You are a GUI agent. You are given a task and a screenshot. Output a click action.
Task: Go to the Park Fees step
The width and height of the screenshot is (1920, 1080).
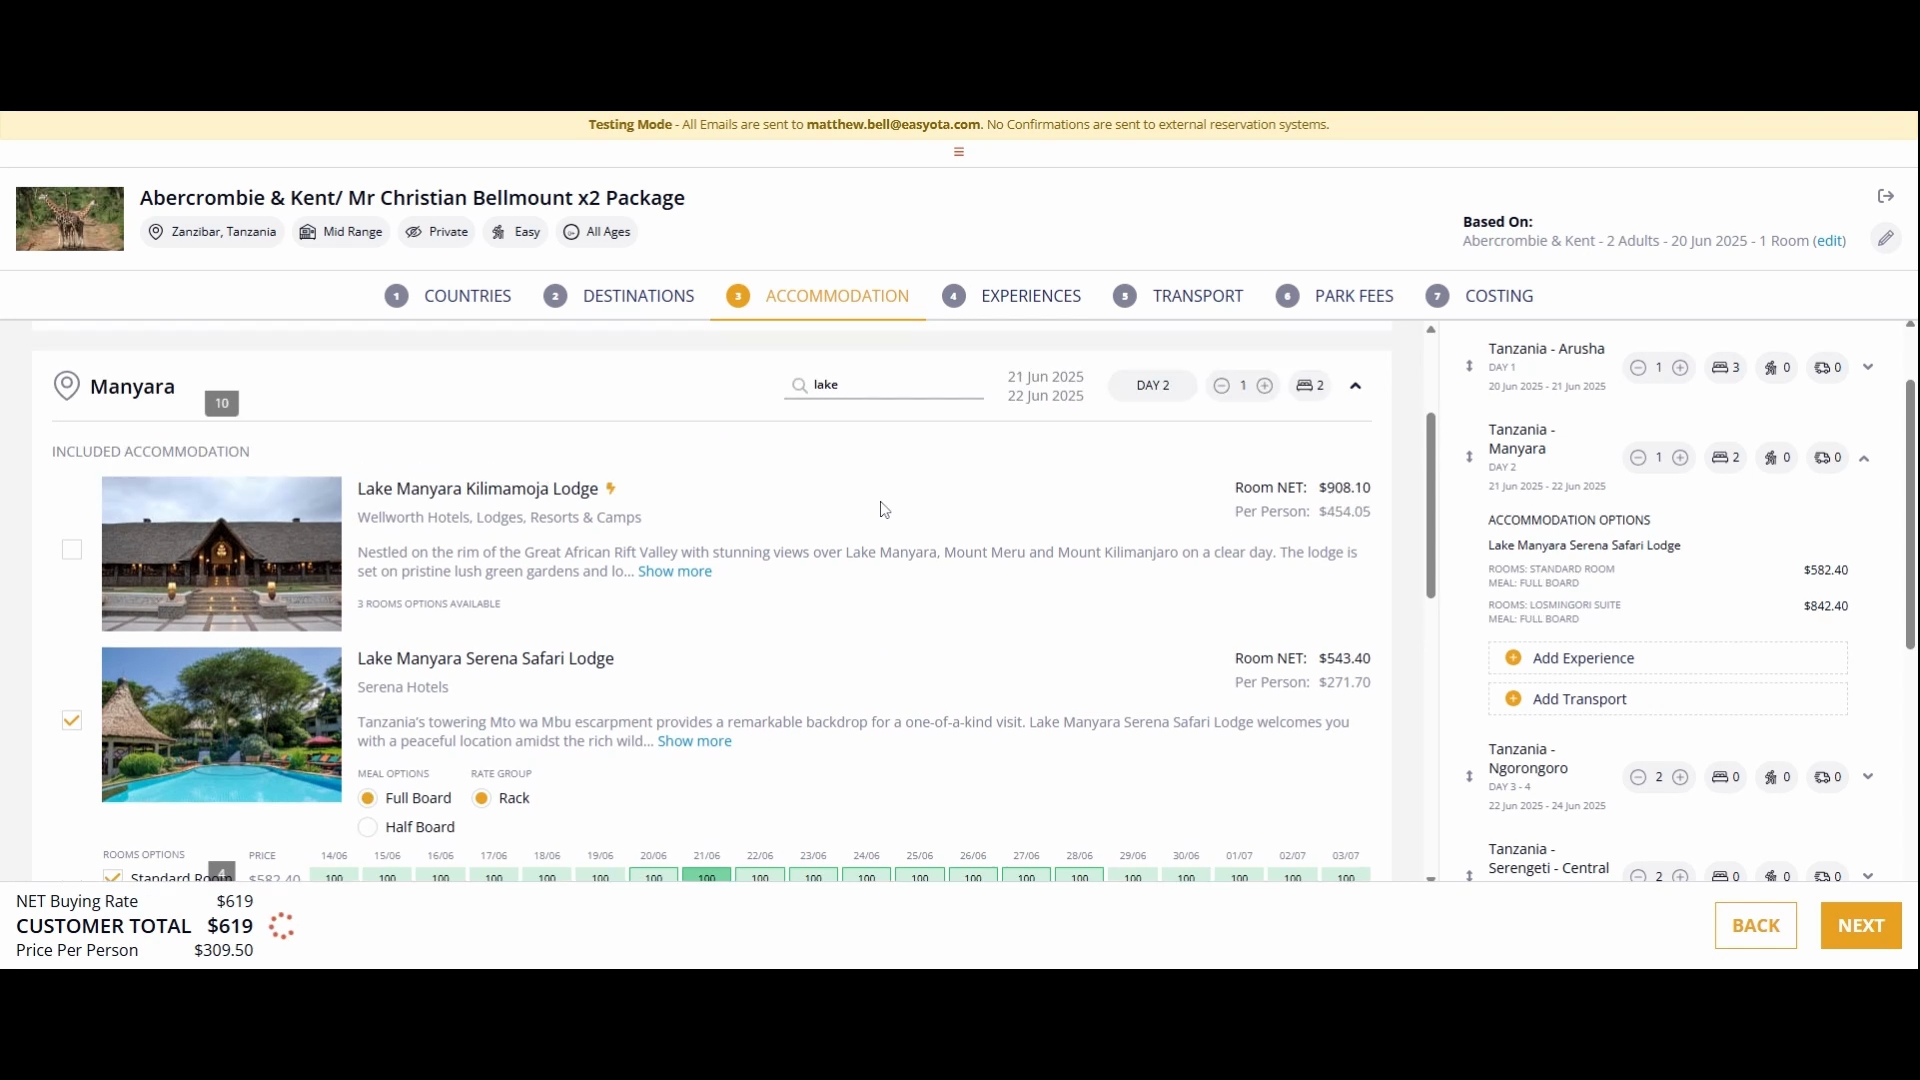pyautogui.click(x=1335, y=296)
